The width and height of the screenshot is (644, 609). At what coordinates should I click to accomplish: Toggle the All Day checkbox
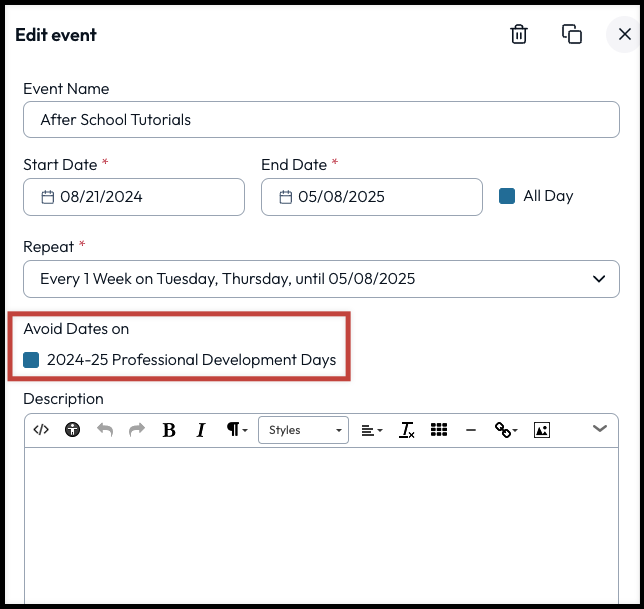[507, 196]
